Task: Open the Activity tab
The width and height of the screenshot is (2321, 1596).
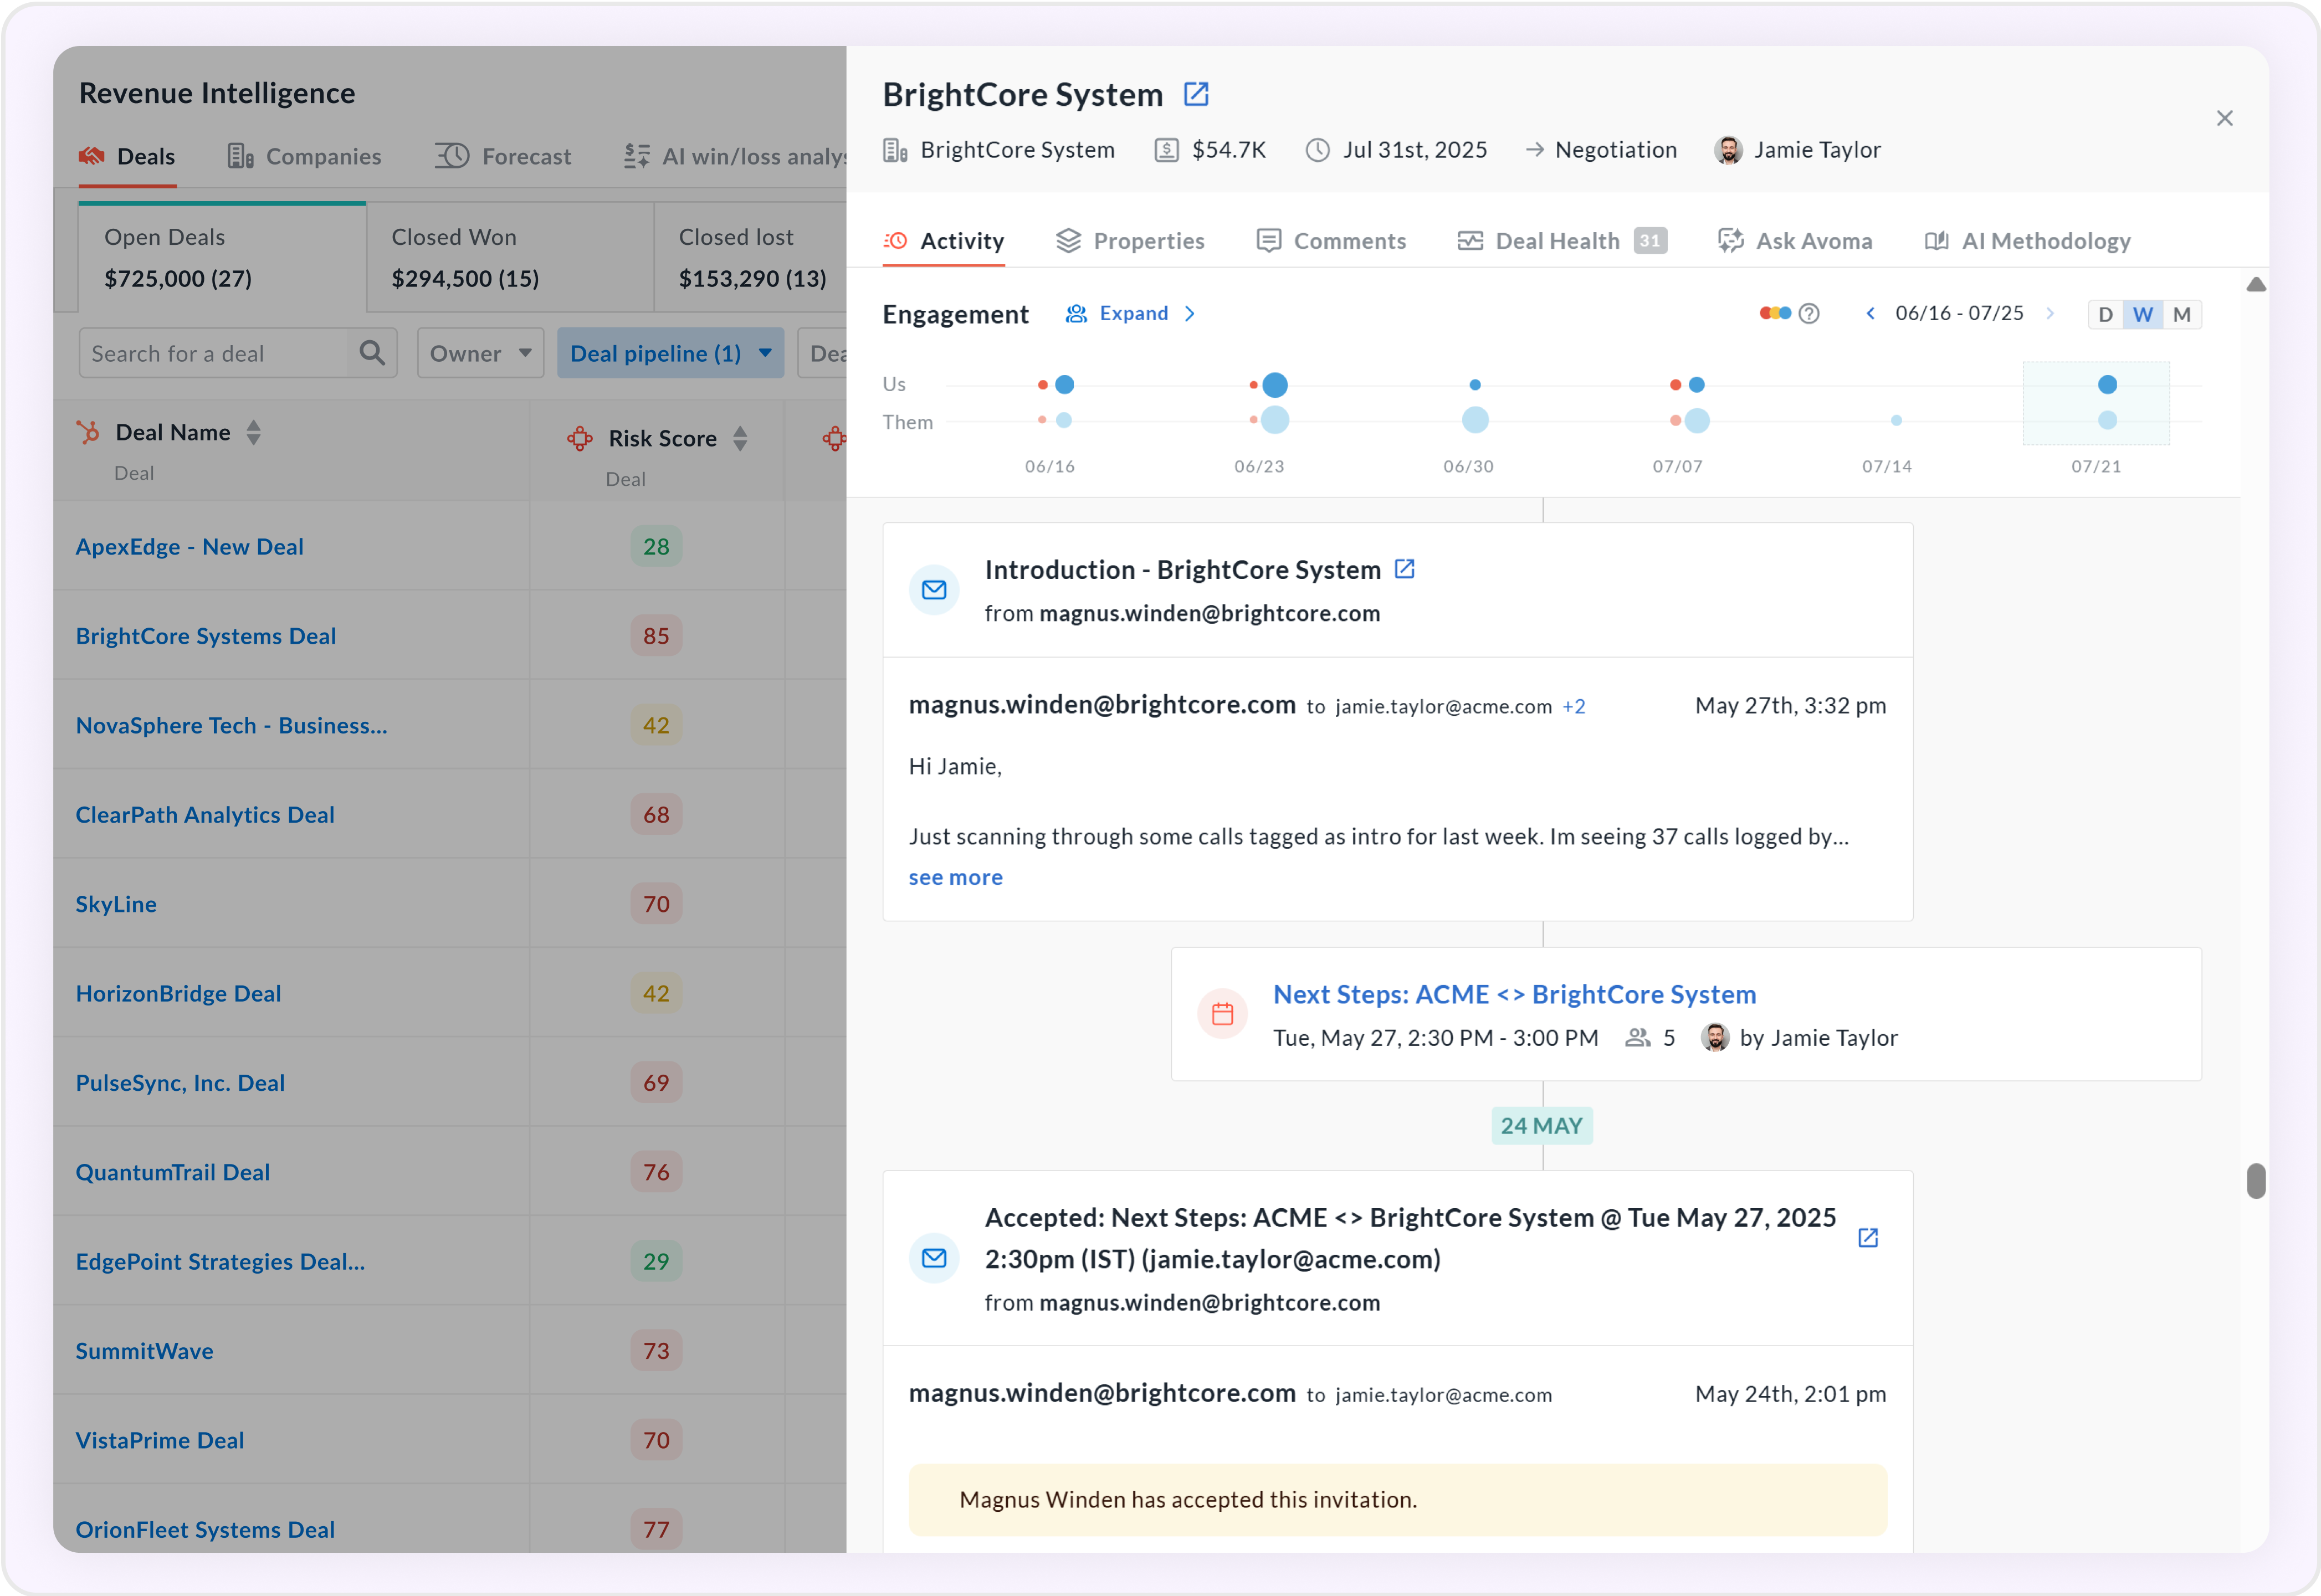Action: (944, 241)
